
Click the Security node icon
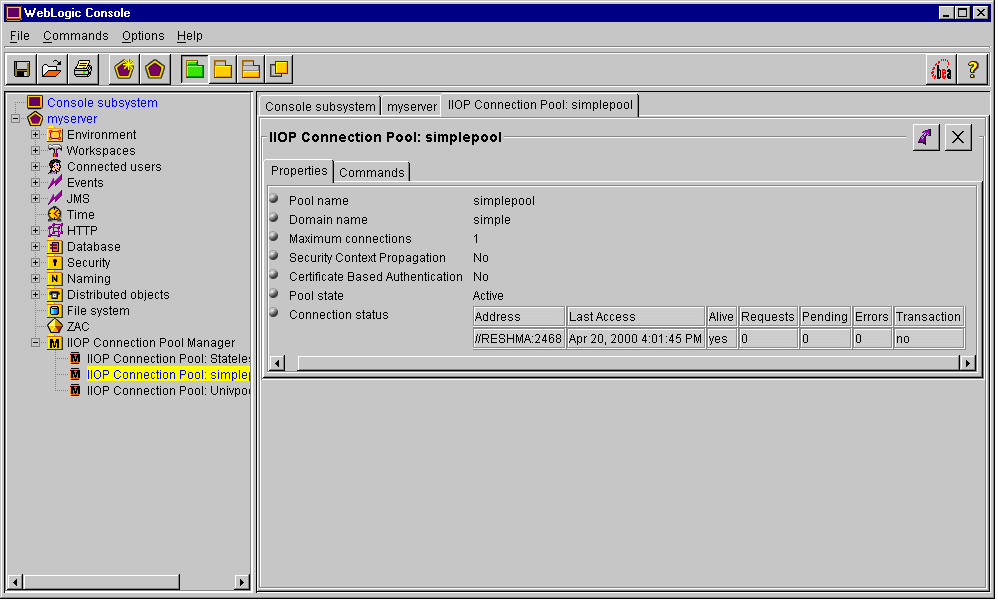click(x=55, y=263)
